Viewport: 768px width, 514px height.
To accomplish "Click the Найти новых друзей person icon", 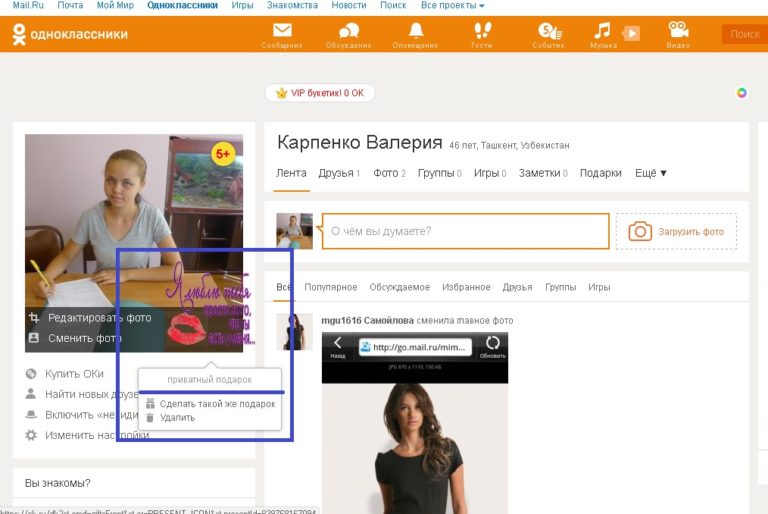I will [31, 394].
